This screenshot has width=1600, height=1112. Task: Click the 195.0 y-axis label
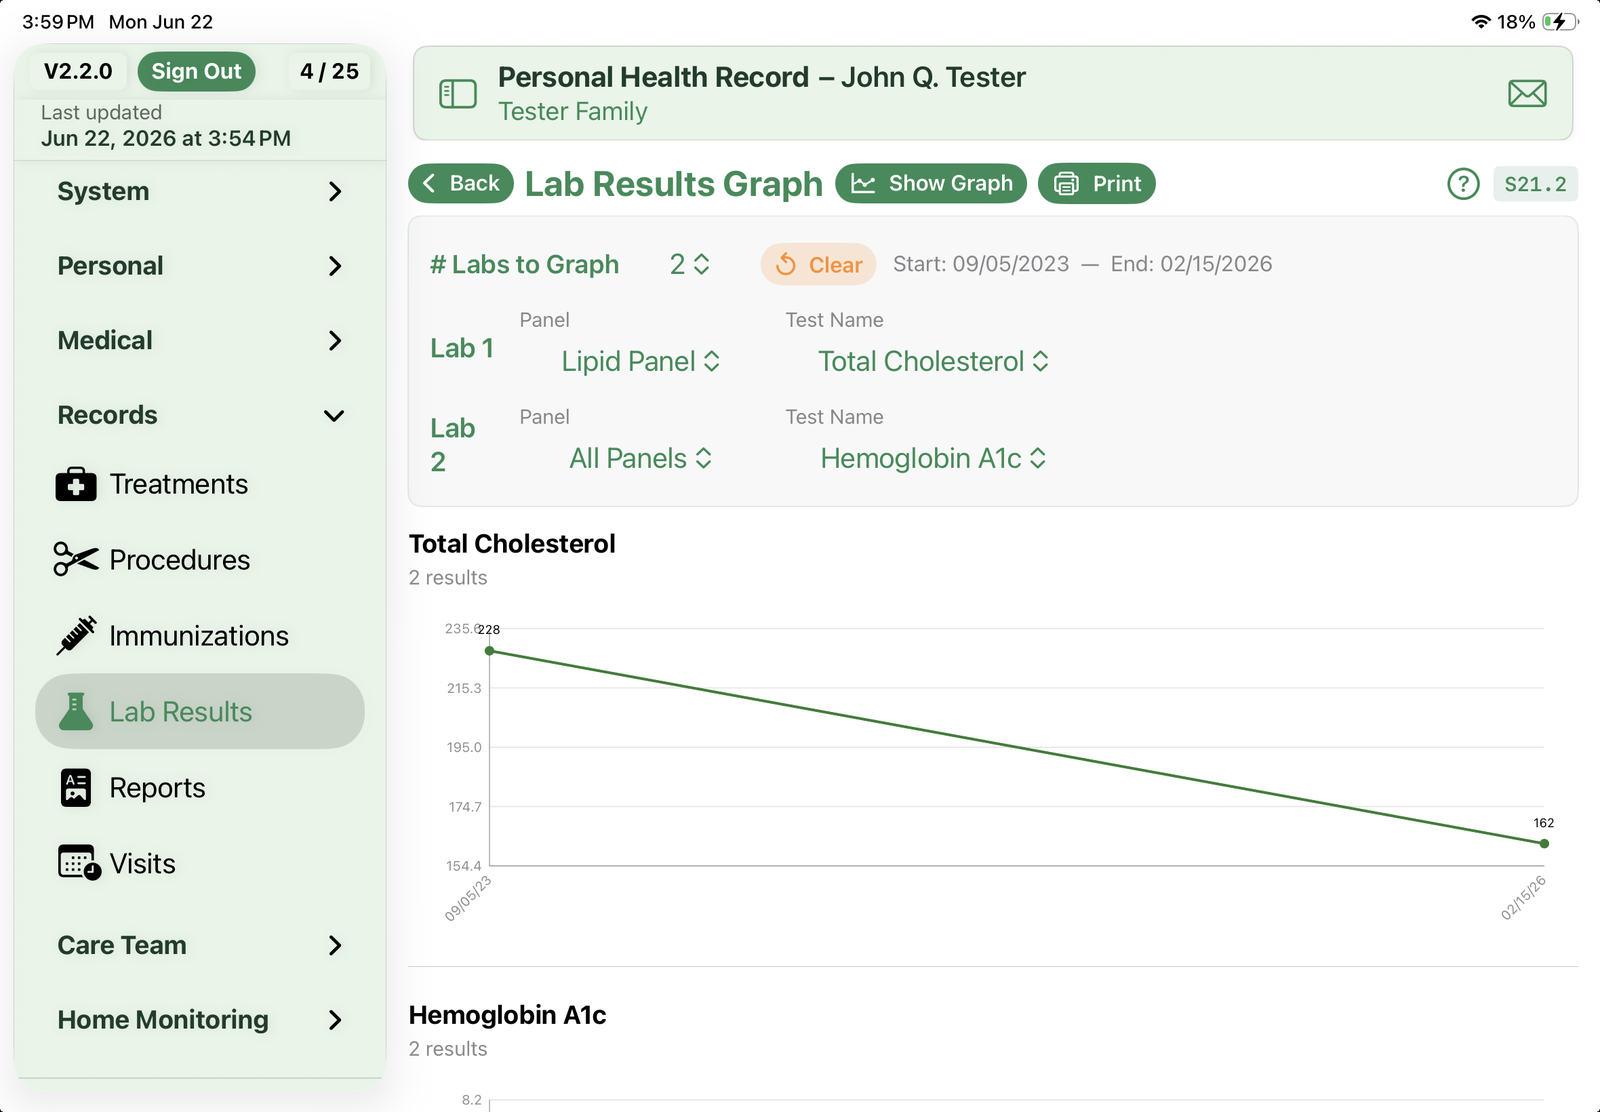(x=464, y=747)
